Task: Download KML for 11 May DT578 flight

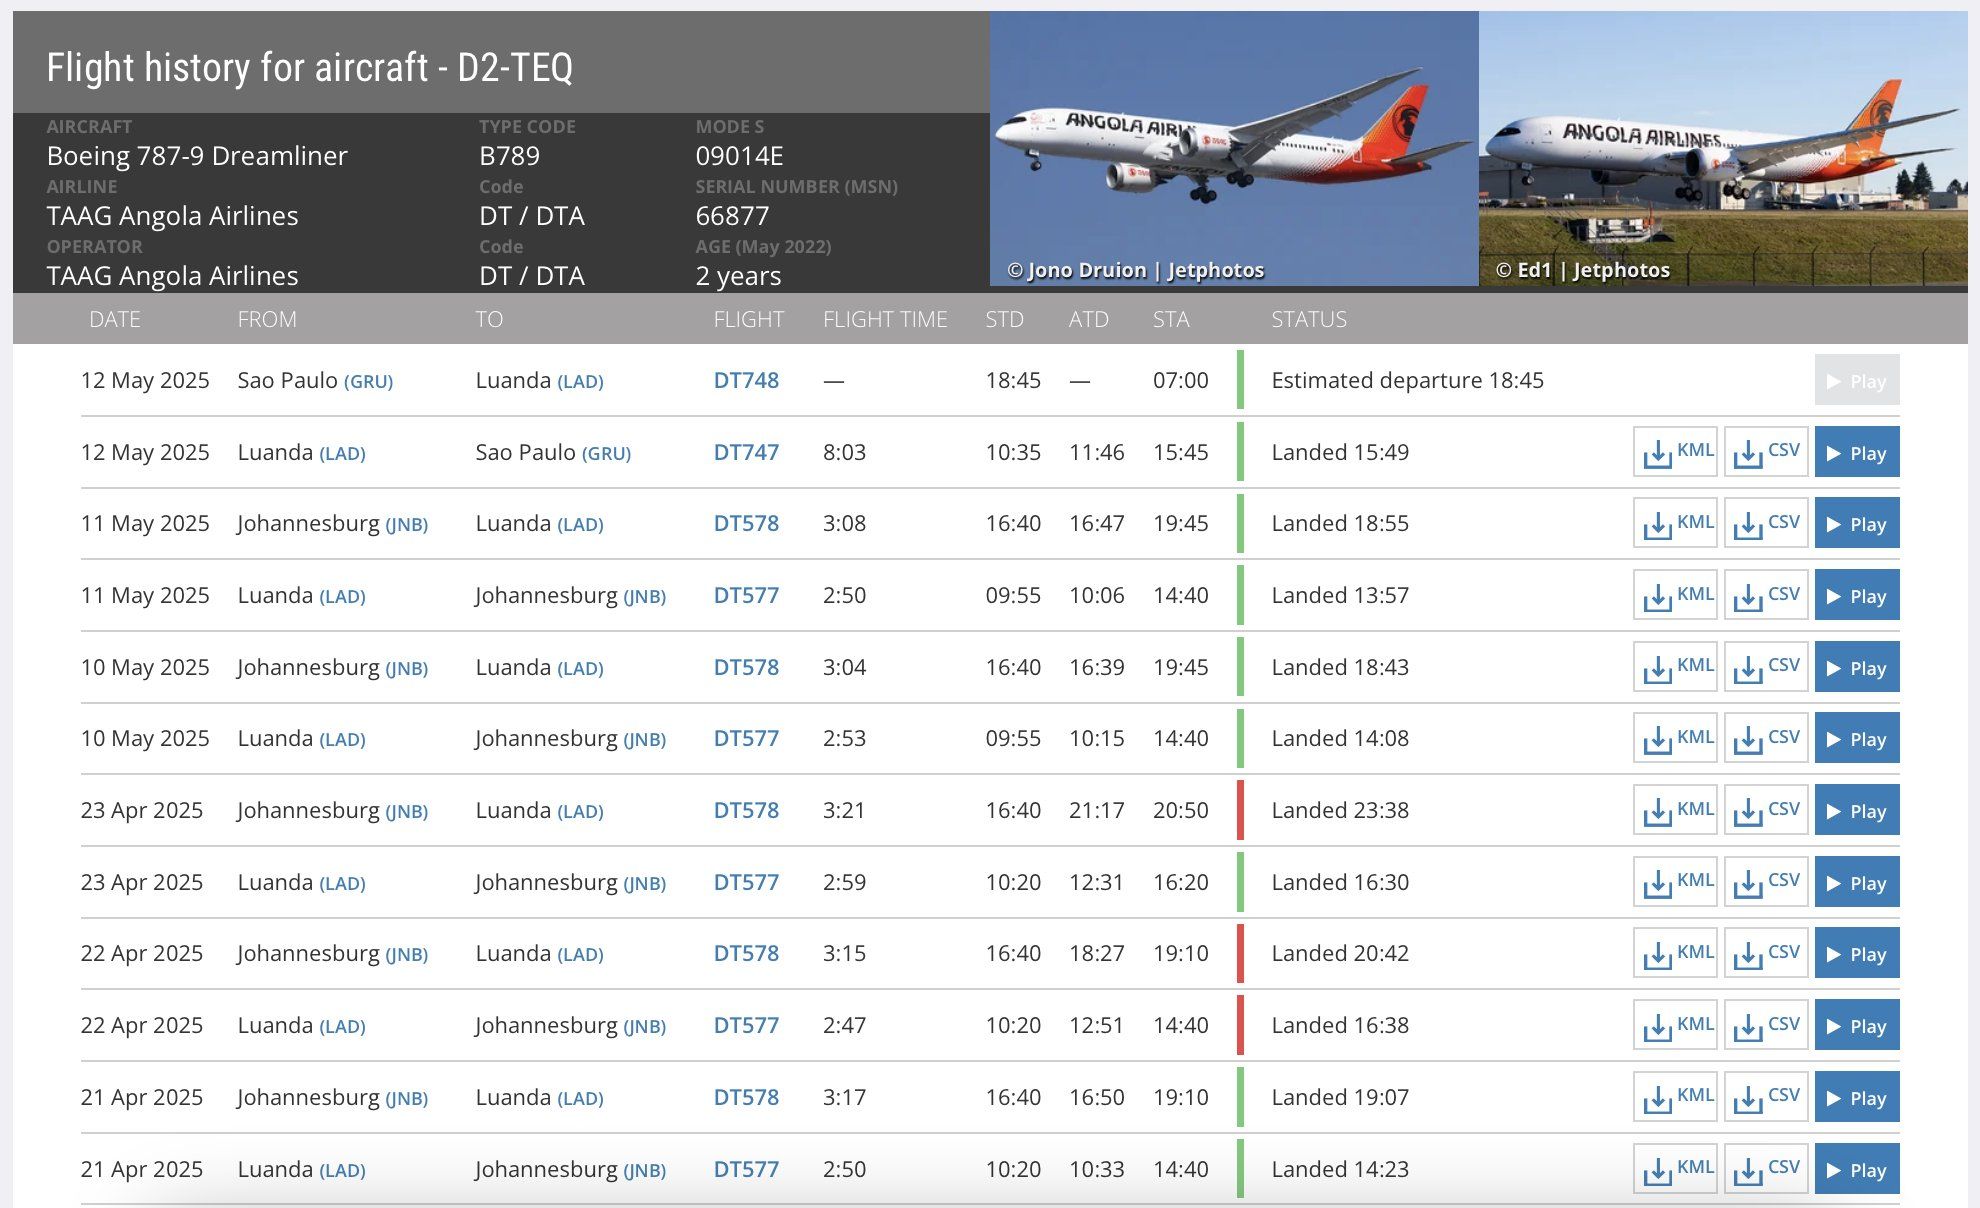Action: pyautogui.click(x=1675, y=524)
